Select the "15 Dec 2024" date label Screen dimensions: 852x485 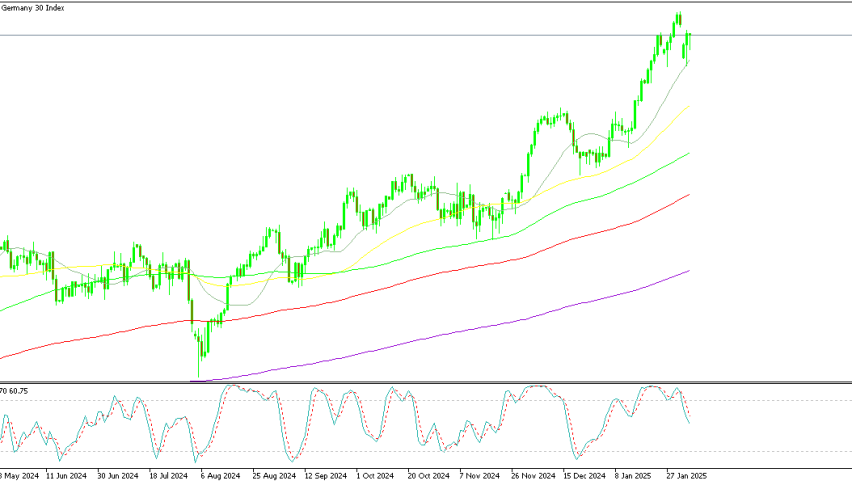[584, 476]
